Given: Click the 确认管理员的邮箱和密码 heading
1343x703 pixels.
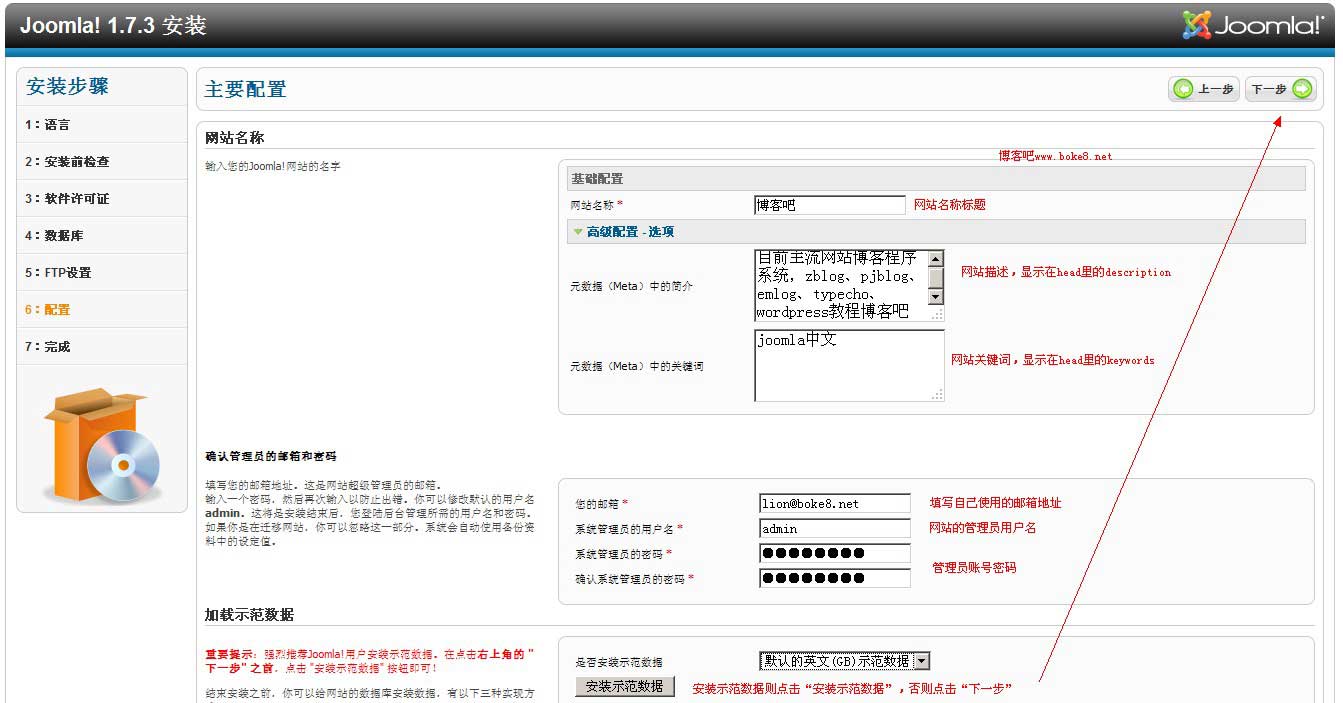Looking at the screenshot, I should tap(270, 456).
